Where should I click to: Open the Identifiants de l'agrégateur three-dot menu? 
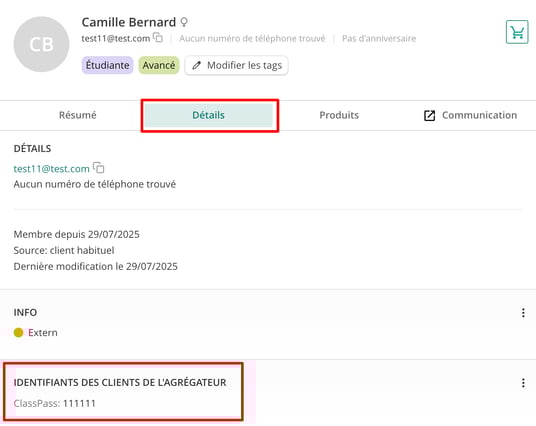[523, 383]
